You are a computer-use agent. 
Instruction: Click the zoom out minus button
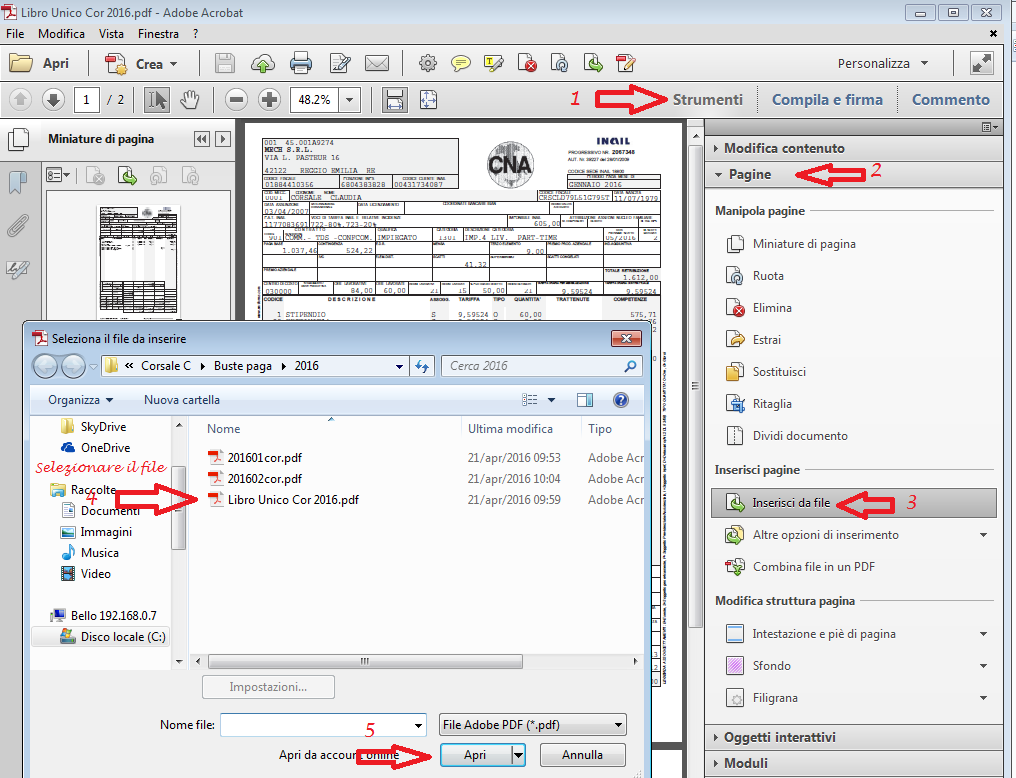coord(236,99)
